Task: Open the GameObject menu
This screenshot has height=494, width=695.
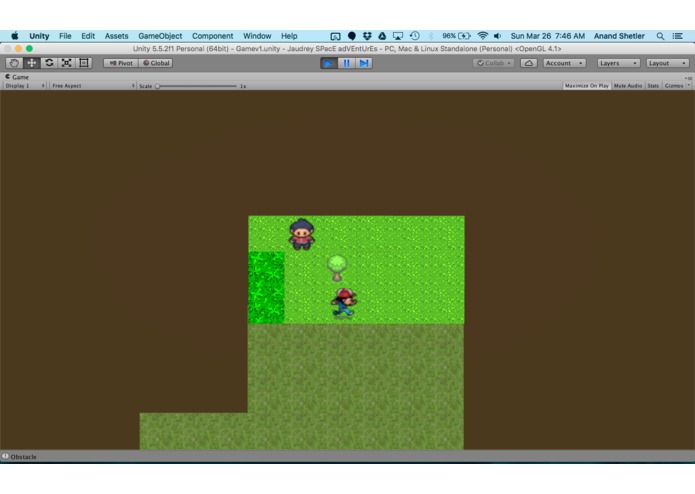Action: pos(160,36)
